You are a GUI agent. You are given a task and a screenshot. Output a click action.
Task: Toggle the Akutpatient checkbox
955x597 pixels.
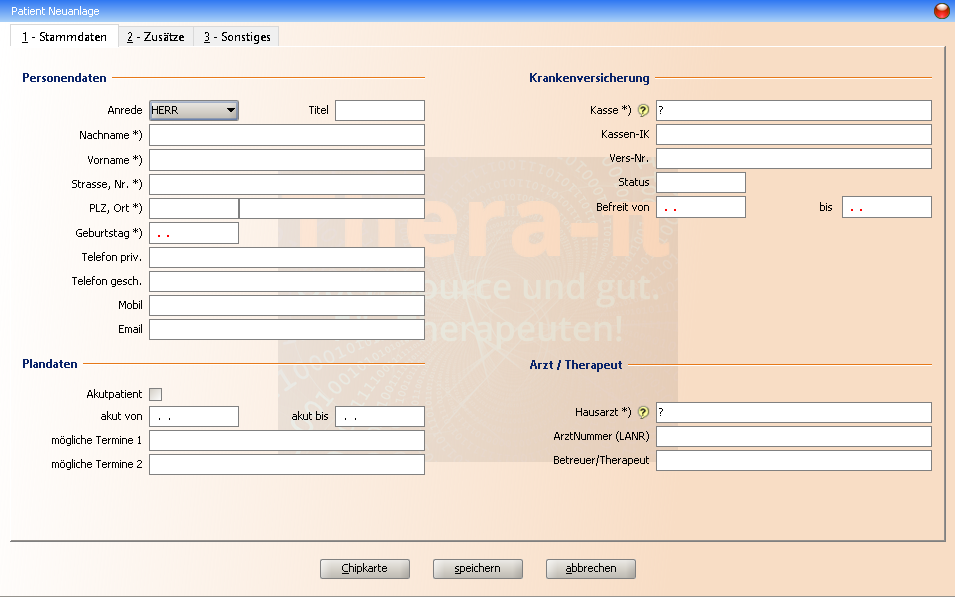(x=155, y=395)
